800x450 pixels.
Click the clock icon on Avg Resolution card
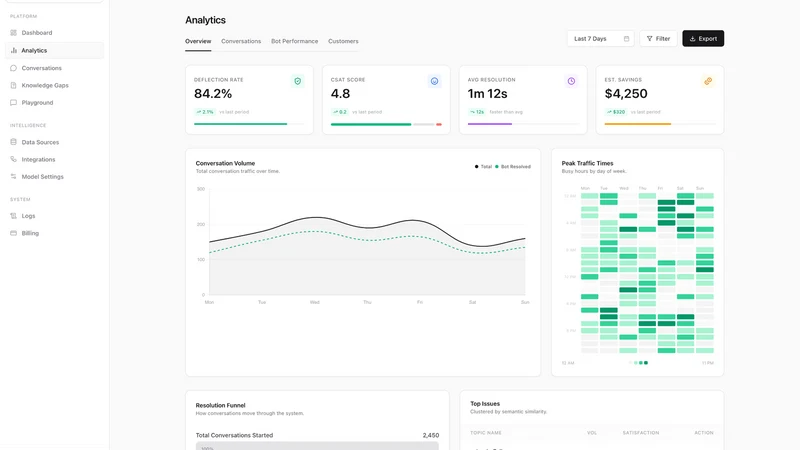[x=571, y=81]
